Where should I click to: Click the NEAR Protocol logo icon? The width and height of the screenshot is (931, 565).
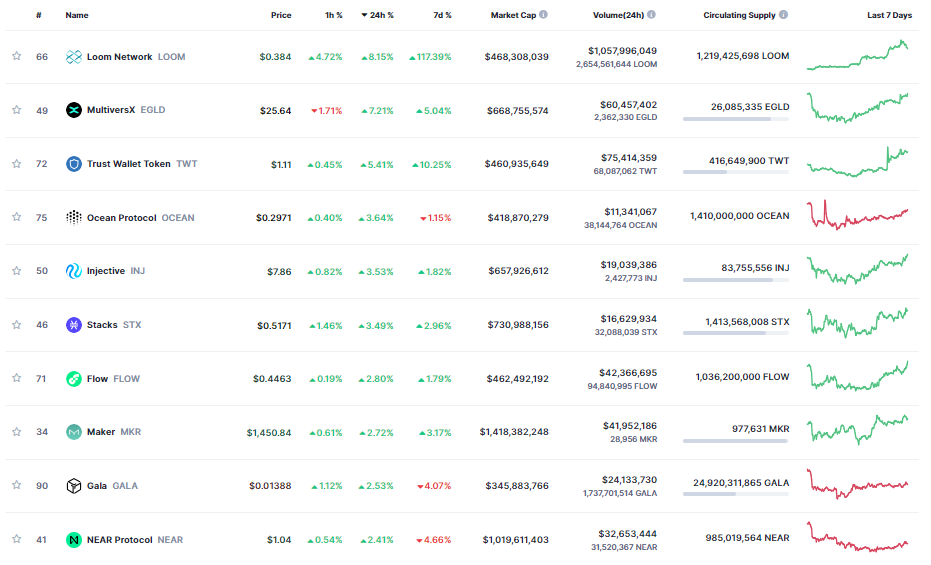pos(74,539)
